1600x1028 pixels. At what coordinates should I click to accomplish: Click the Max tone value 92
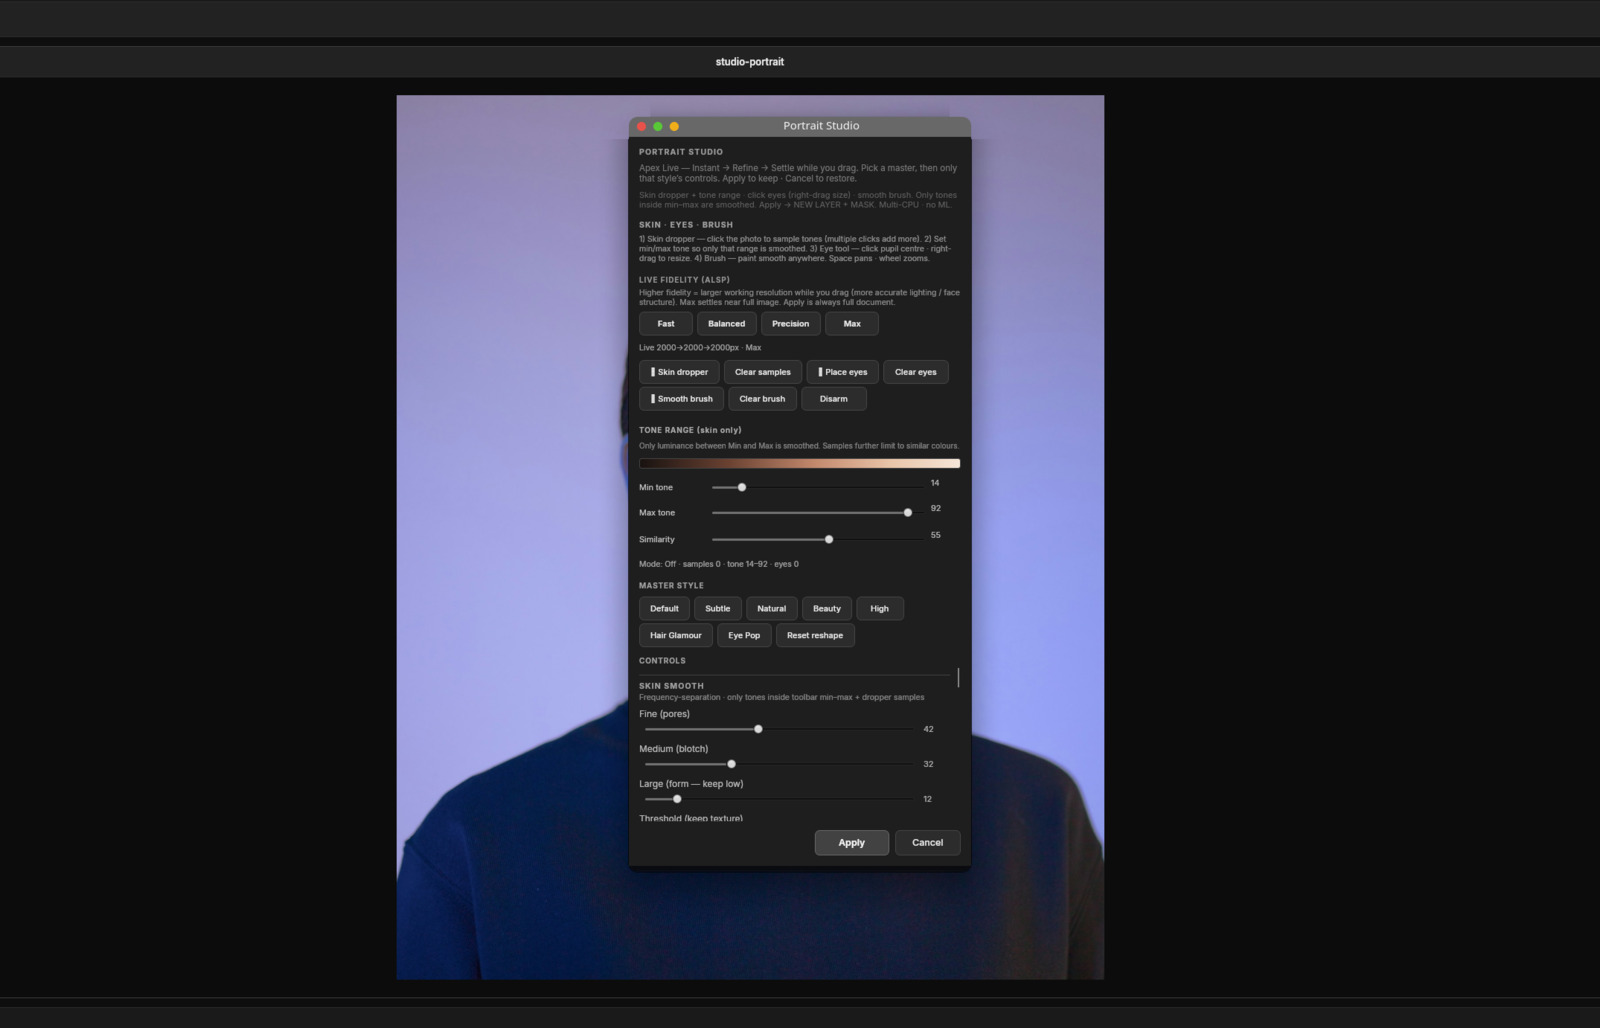(x=936, y=509)
